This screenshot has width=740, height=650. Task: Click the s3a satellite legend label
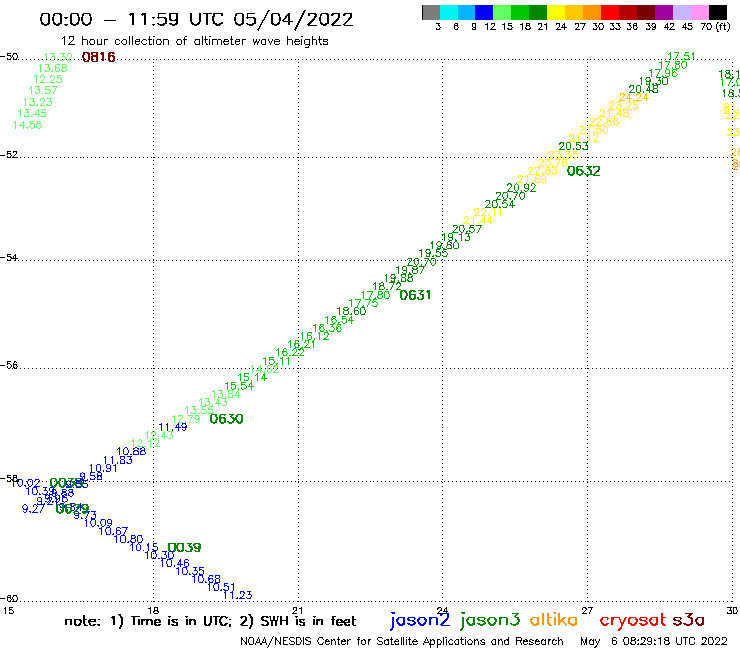point(689,620)
